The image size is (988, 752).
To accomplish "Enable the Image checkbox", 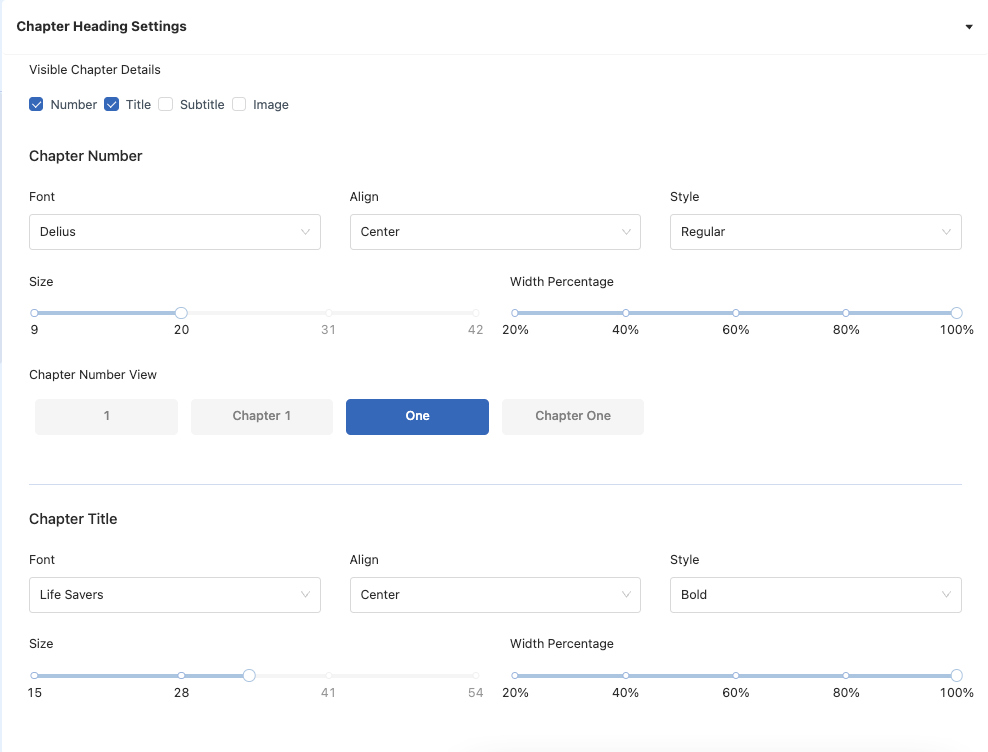I will [x=239, y=104].
